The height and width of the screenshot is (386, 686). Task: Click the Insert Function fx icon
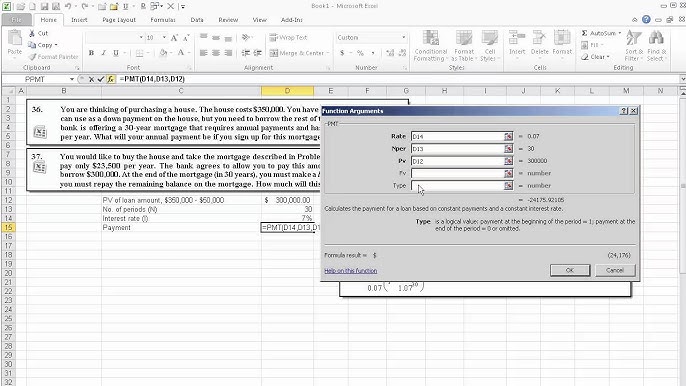point(111,79)
